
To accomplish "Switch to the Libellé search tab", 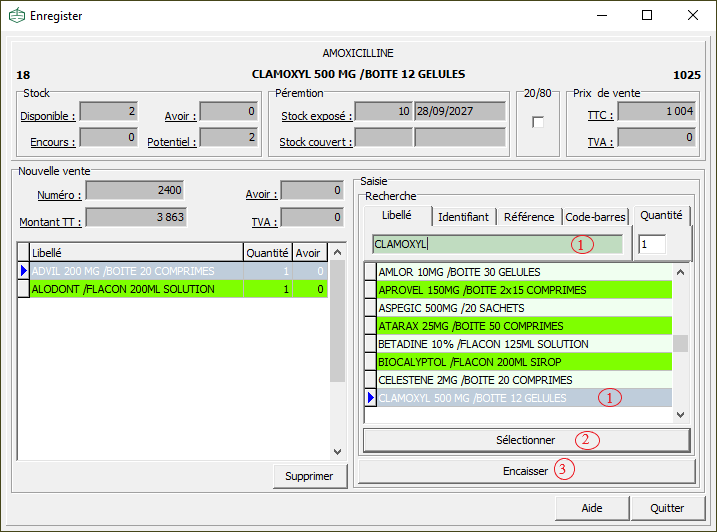I will [397, 215].
